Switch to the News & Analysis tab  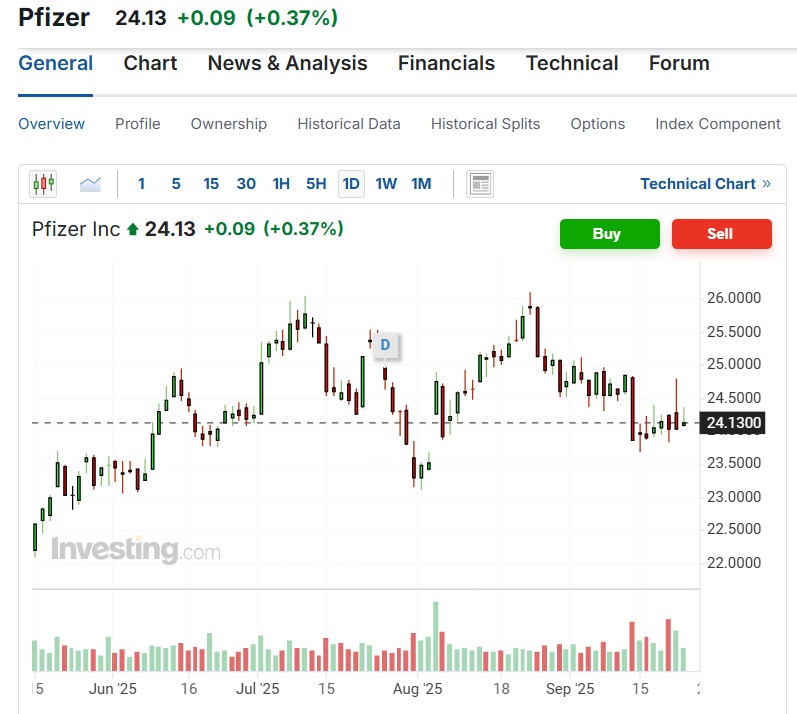pyautogui.click(x=287, y=63)
